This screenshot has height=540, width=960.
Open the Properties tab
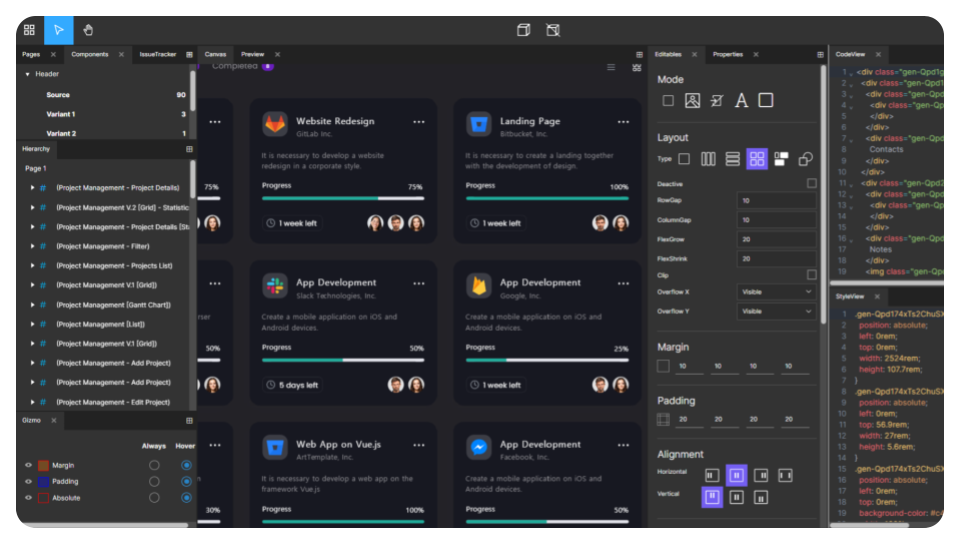(x=727, y=54)
